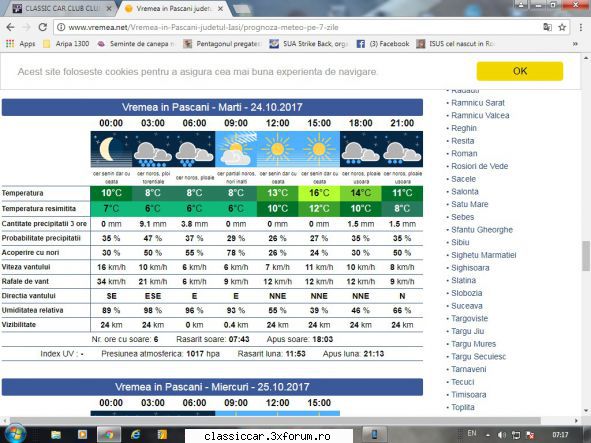Expand the hidden bookmarks chevron
Screen dimensions: 591x443
[x=575, y=44]
